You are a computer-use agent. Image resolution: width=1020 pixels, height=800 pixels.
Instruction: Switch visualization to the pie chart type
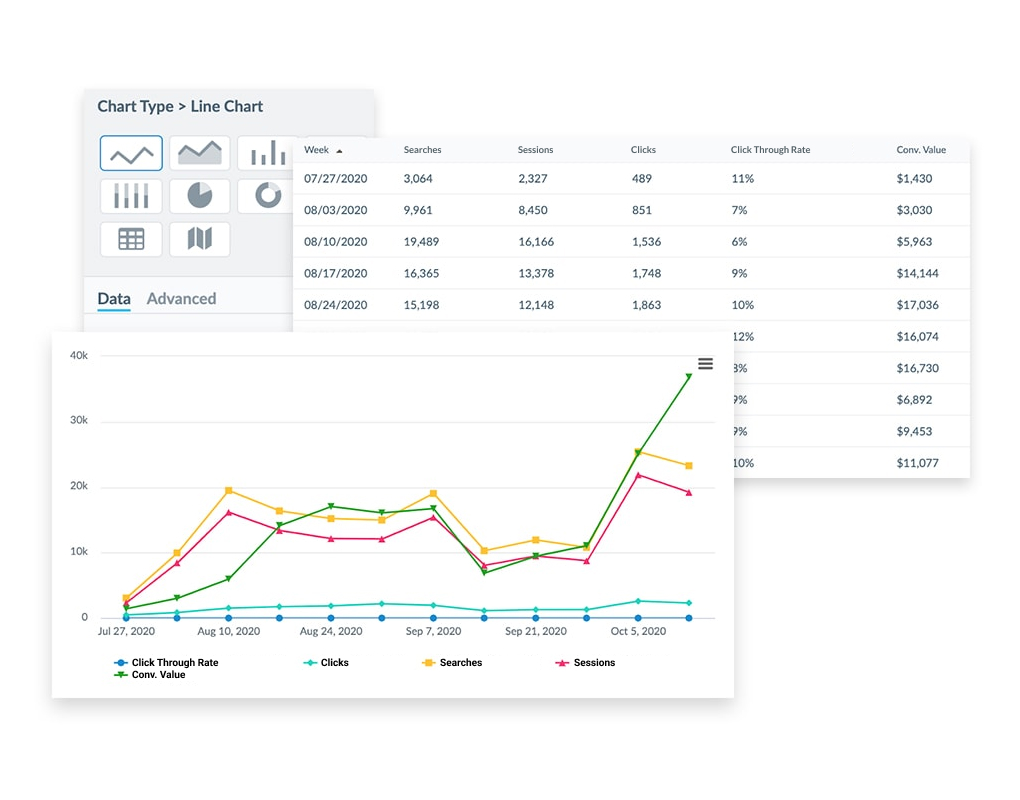click(x=198, y=196)
